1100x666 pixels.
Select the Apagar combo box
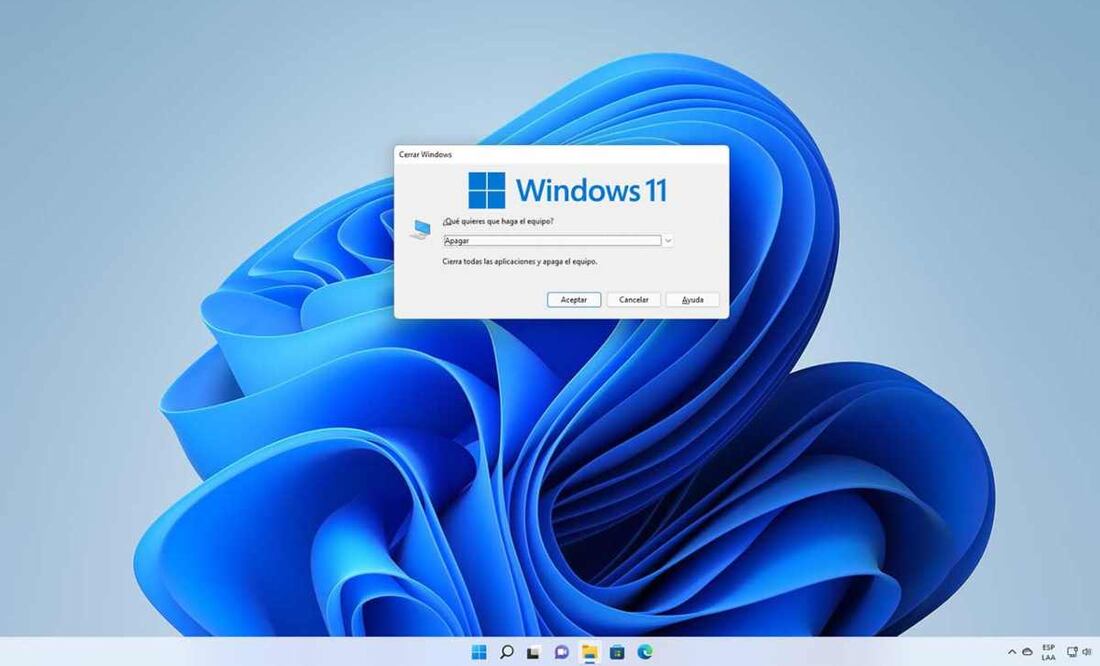[550, 240]
